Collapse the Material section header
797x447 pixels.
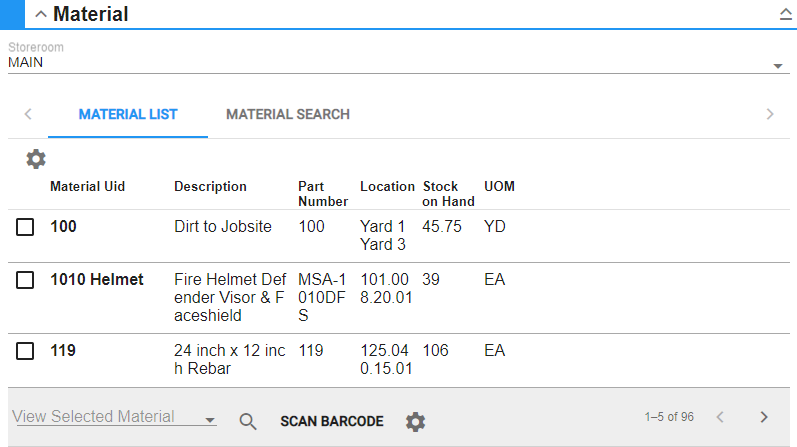[41, 14]
